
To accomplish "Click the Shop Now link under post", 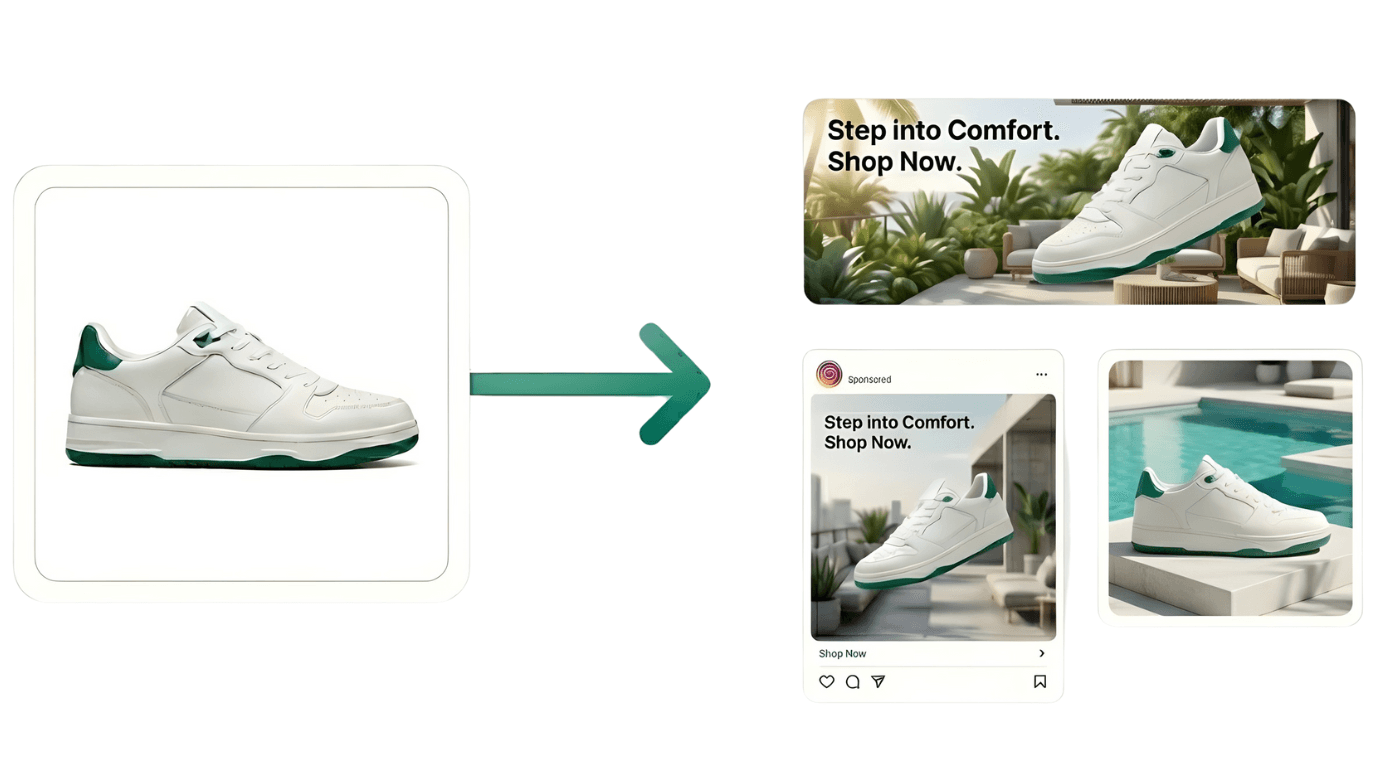I will (842, 654).
